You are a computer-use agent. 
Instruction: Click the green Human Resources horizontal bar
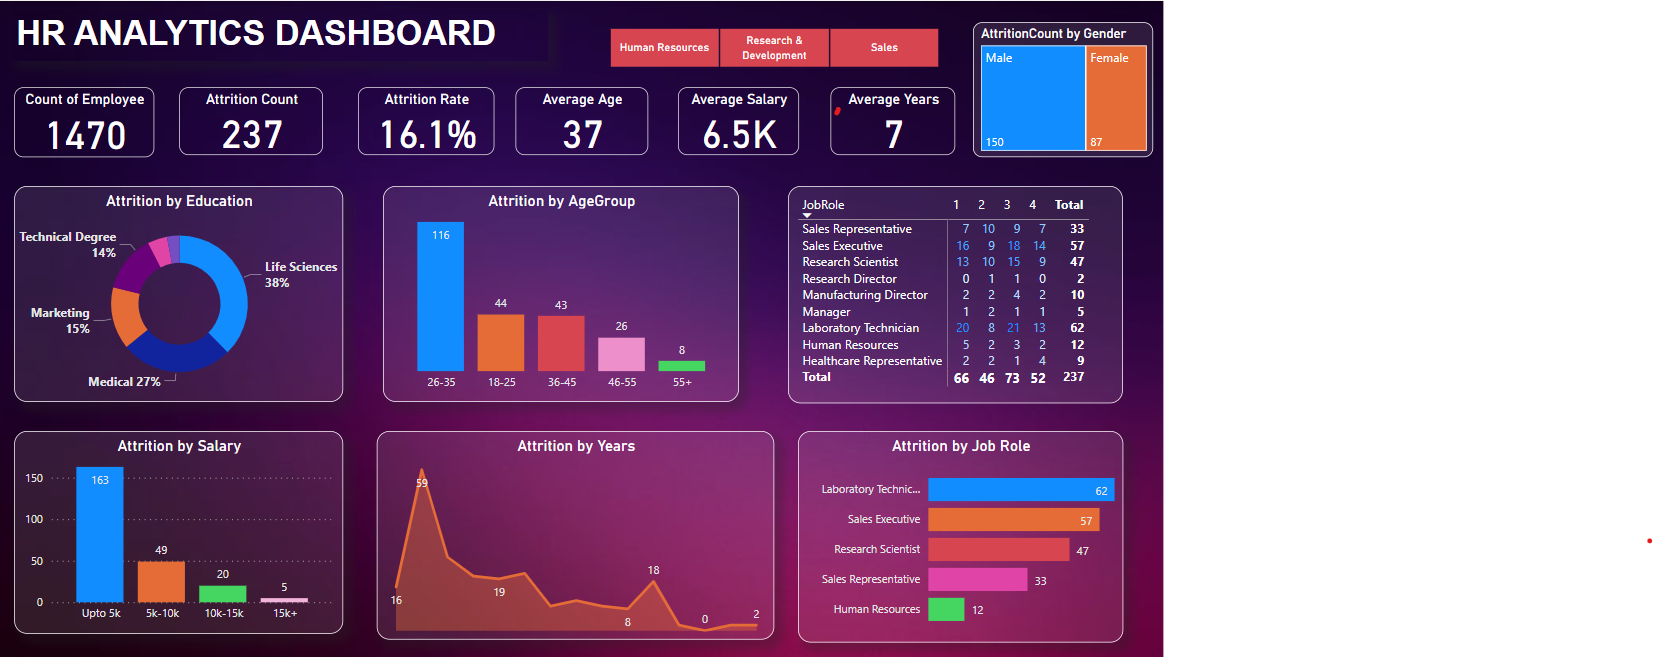945,609
